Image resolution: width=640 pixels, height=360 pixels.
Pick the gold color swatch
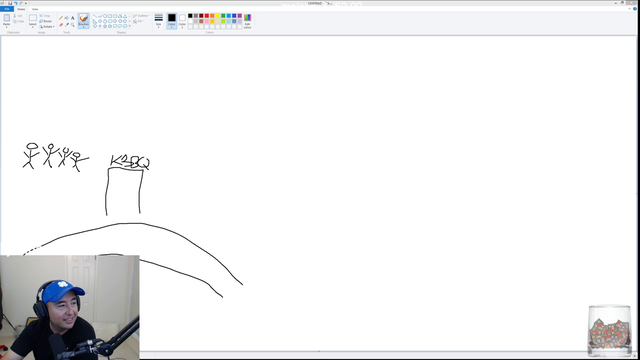[212, 21]
